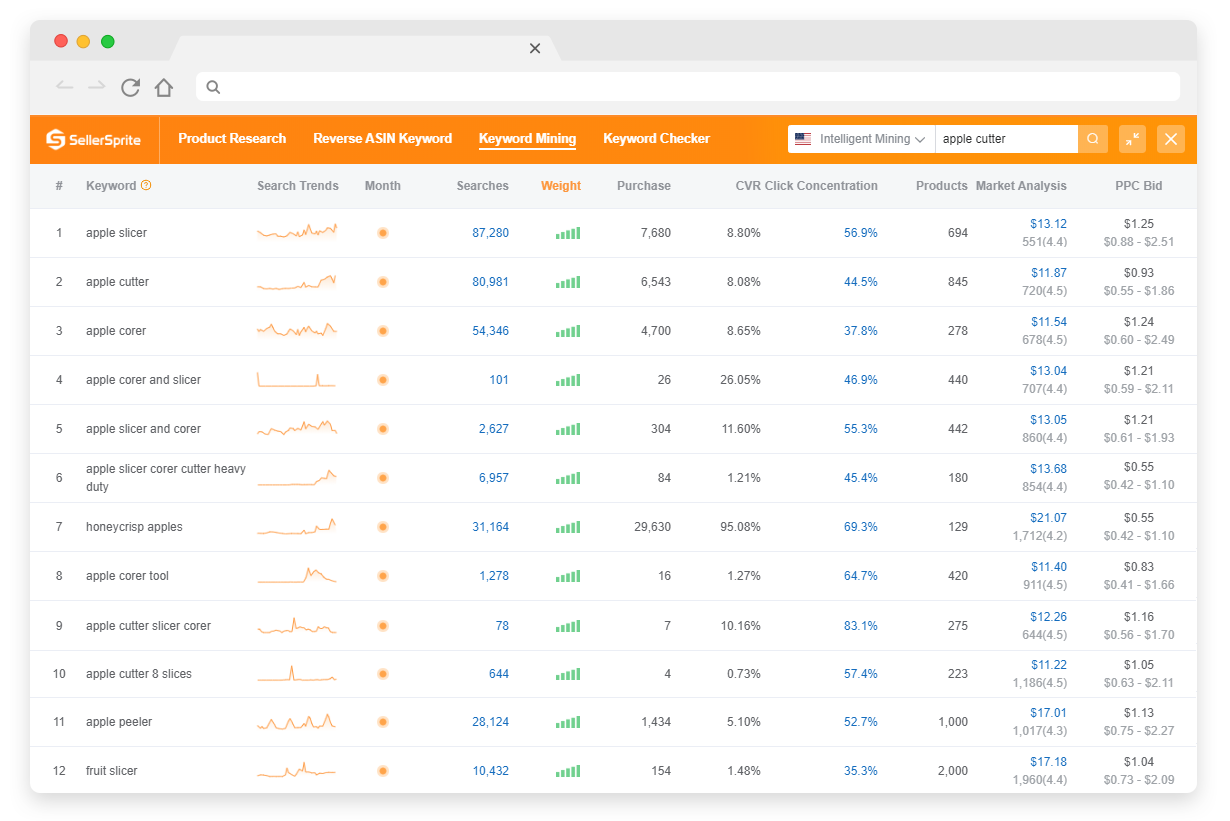Switch to the Keyword Checker tab
The image size is (1230, 821).
656,139
